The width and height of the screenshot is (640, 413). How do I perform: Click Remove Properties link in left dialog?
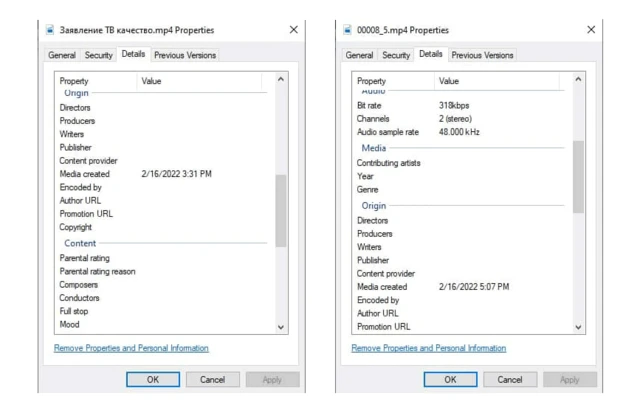(131, 348)
